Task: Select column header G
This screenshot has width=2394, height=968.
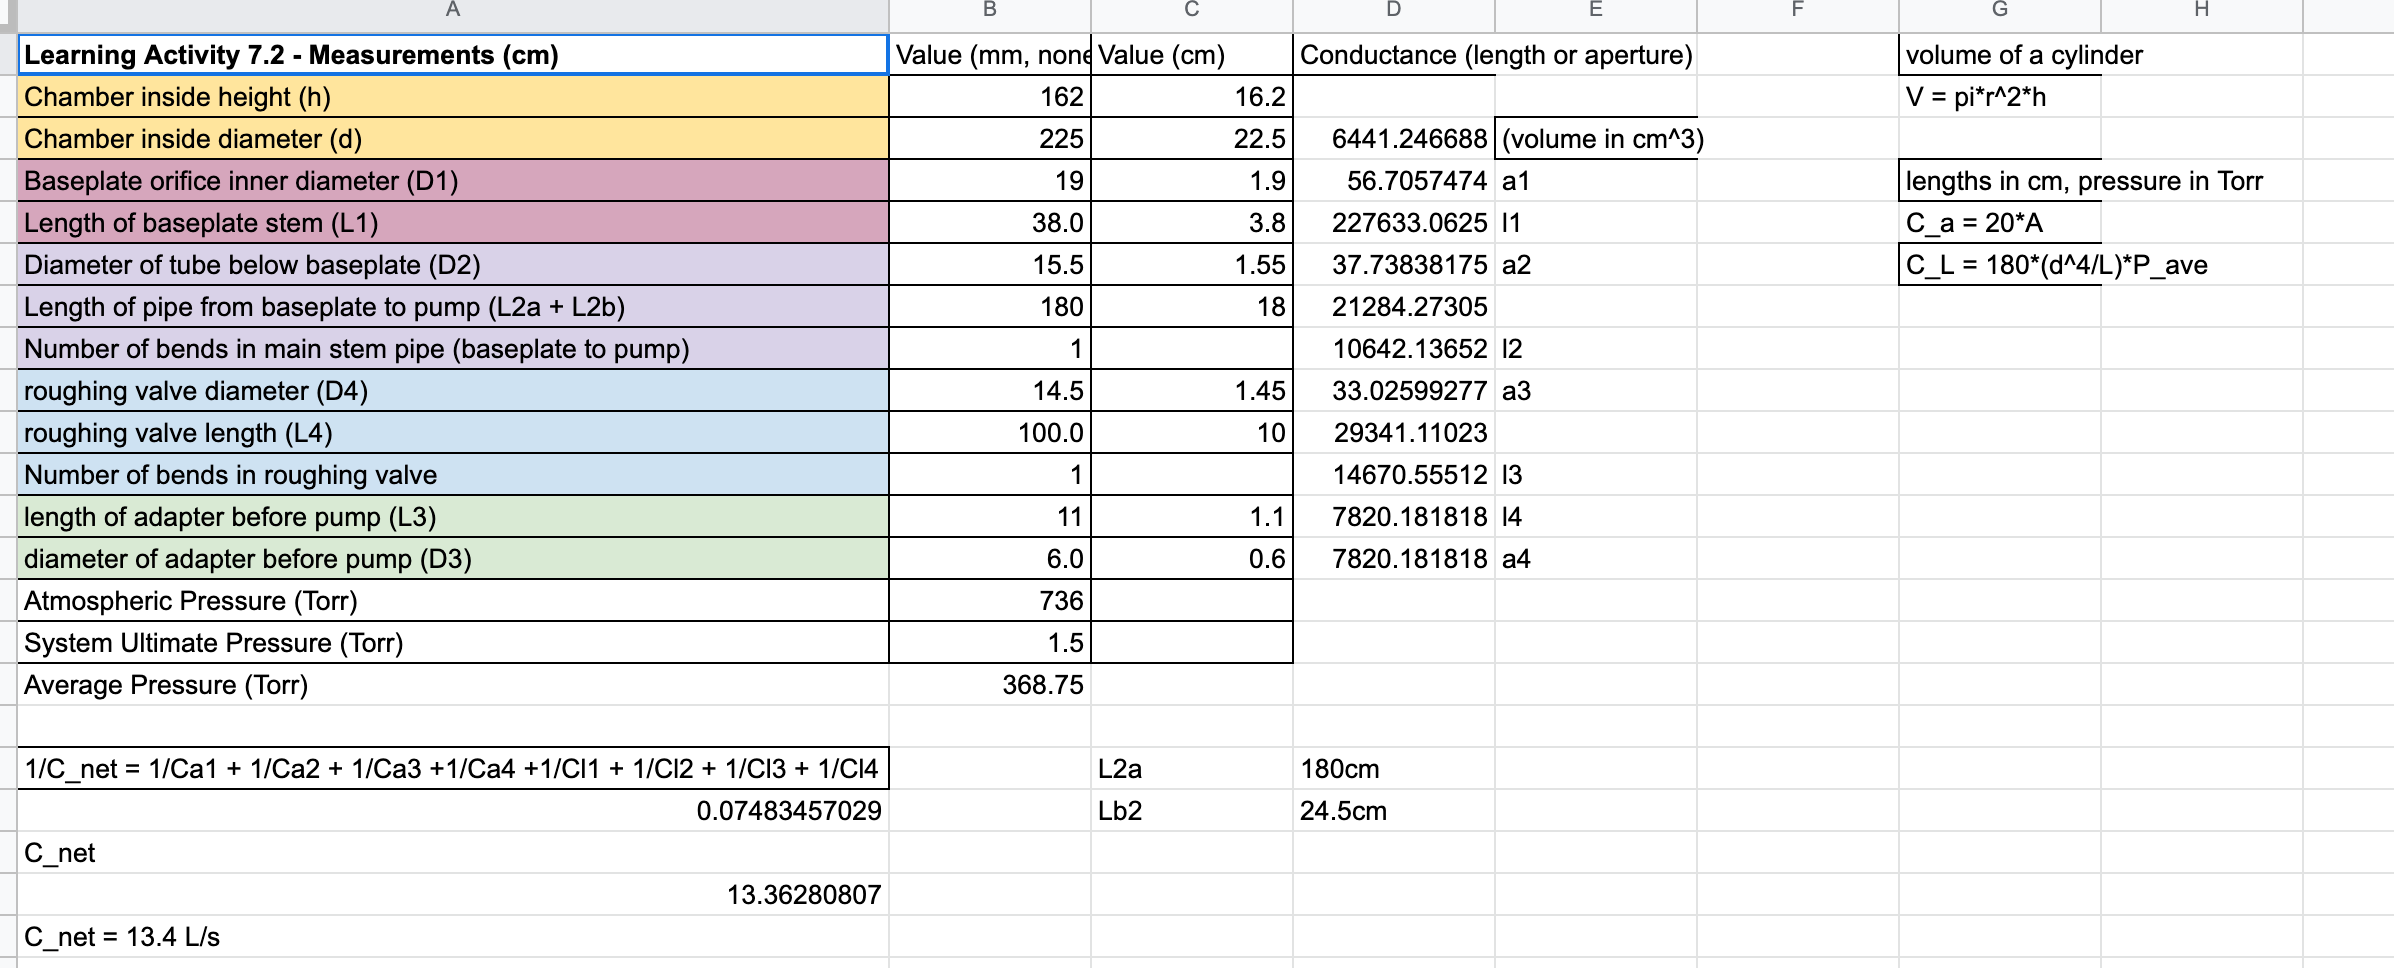Action: pos(1973,11)
